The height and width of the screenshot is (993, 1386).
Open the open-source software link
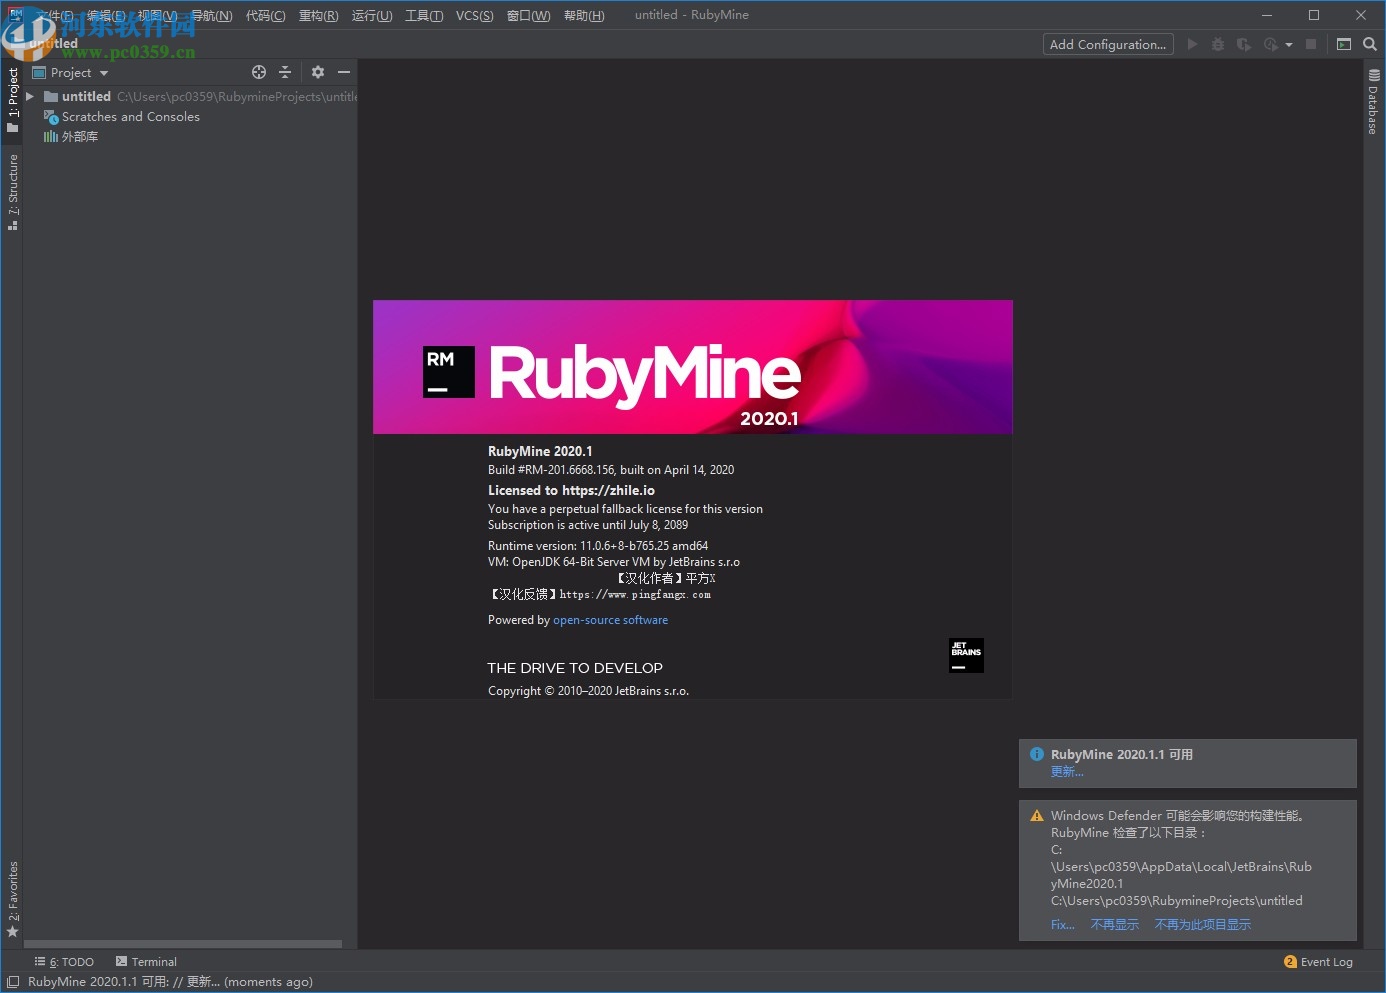(610, 620)
